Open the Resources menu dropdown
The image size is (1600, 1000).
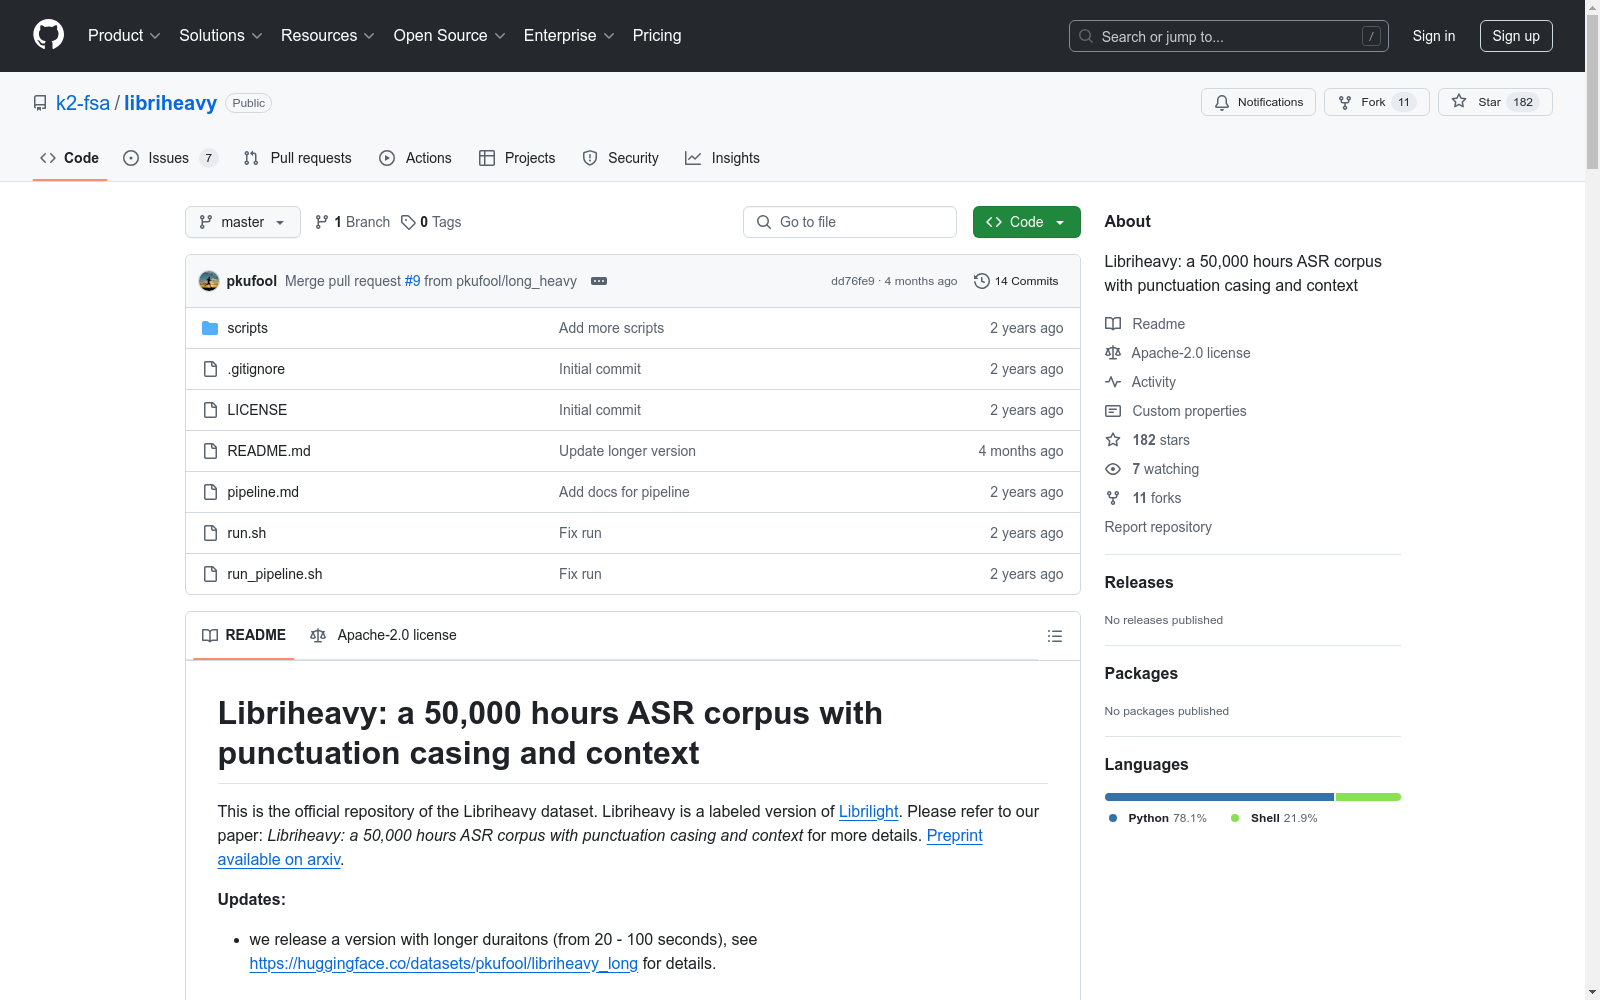click(x=327, y=36)
